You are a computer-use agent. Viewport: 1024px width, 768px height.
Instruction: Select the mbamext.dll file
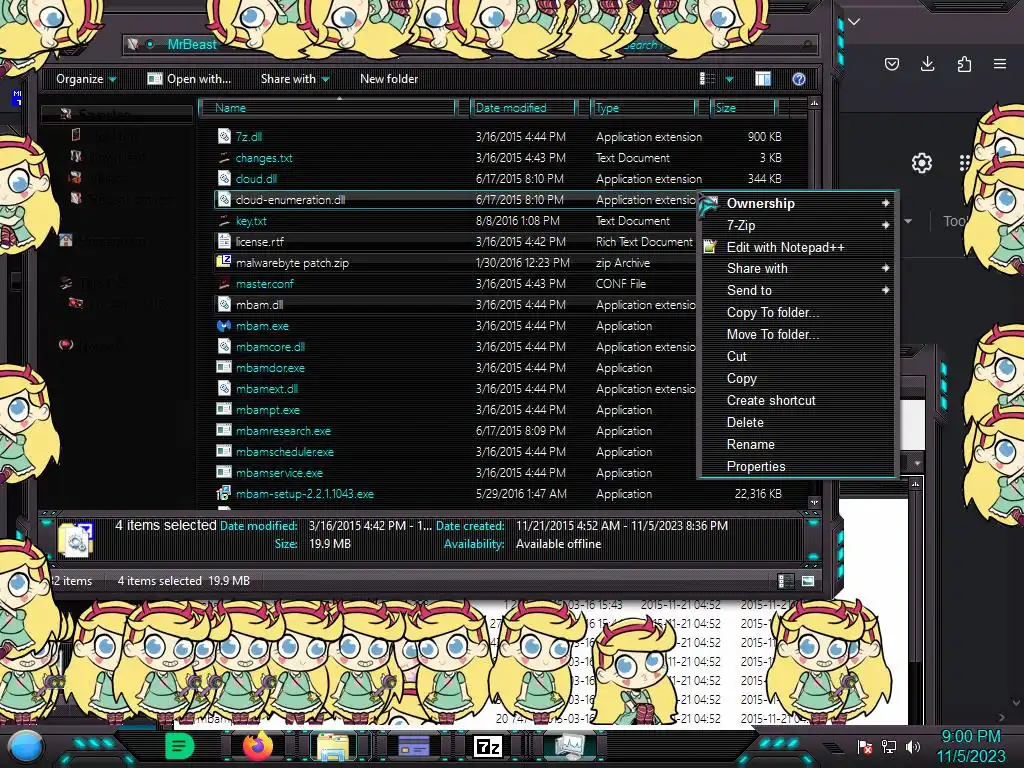pos(266,389)
